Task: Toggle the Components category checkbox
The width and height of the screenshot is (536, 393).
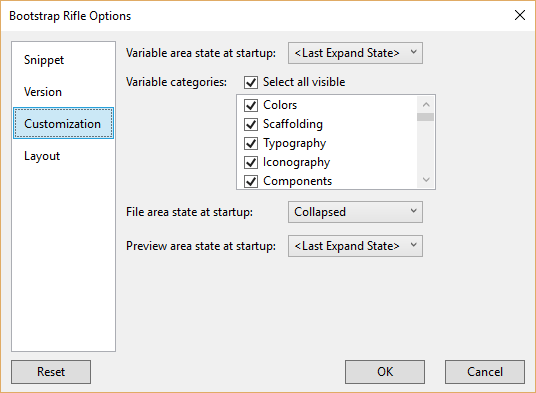Action: coord(251,181)
